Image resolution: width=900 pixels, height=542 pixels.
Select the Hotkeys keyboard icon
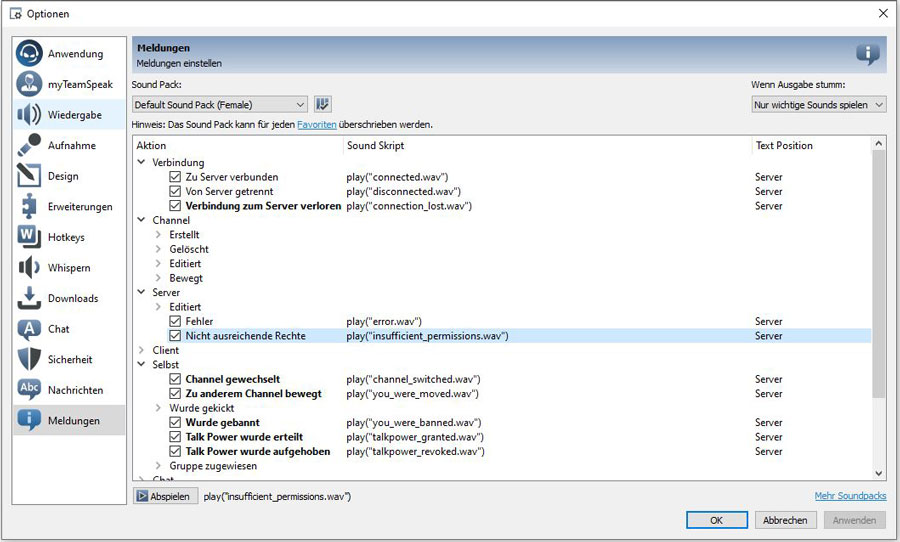point(30,237)
